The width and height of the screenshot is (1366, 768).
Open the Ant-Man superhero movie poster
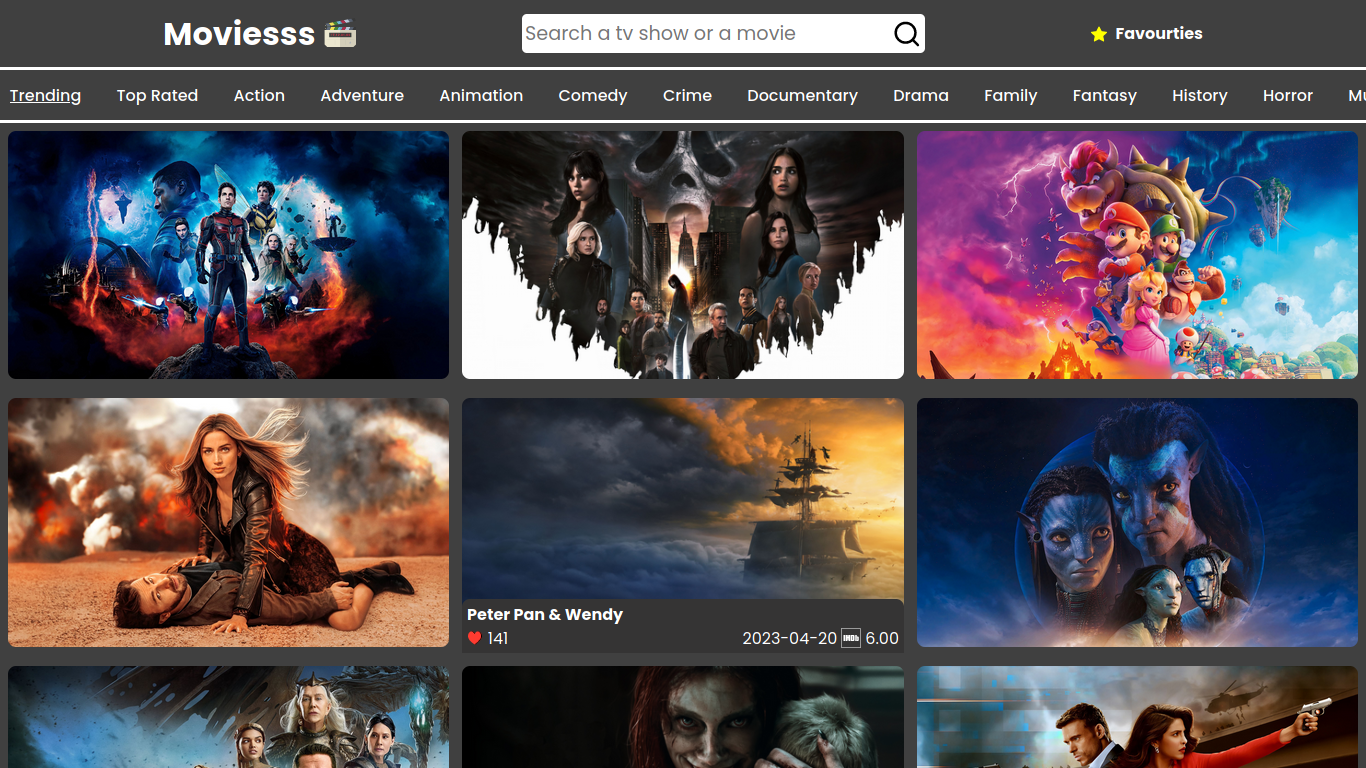228,255
